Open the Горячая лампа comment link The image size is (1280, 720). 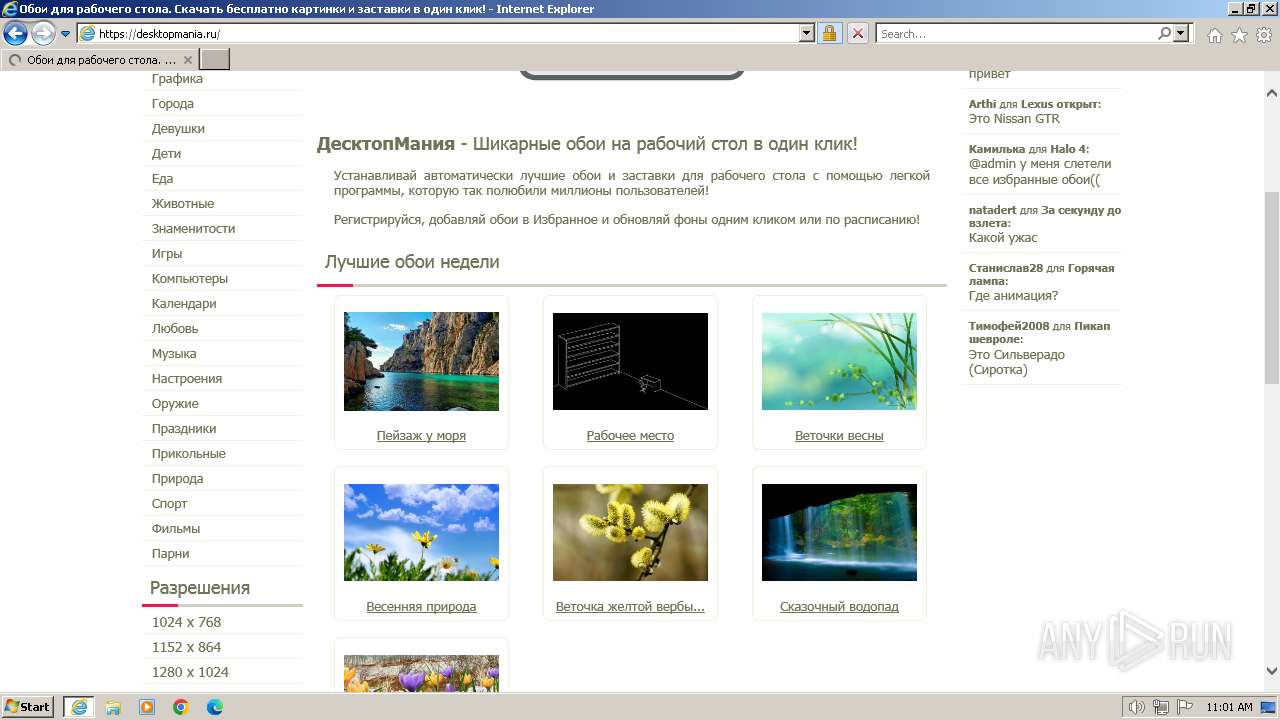pos(1041,275)
